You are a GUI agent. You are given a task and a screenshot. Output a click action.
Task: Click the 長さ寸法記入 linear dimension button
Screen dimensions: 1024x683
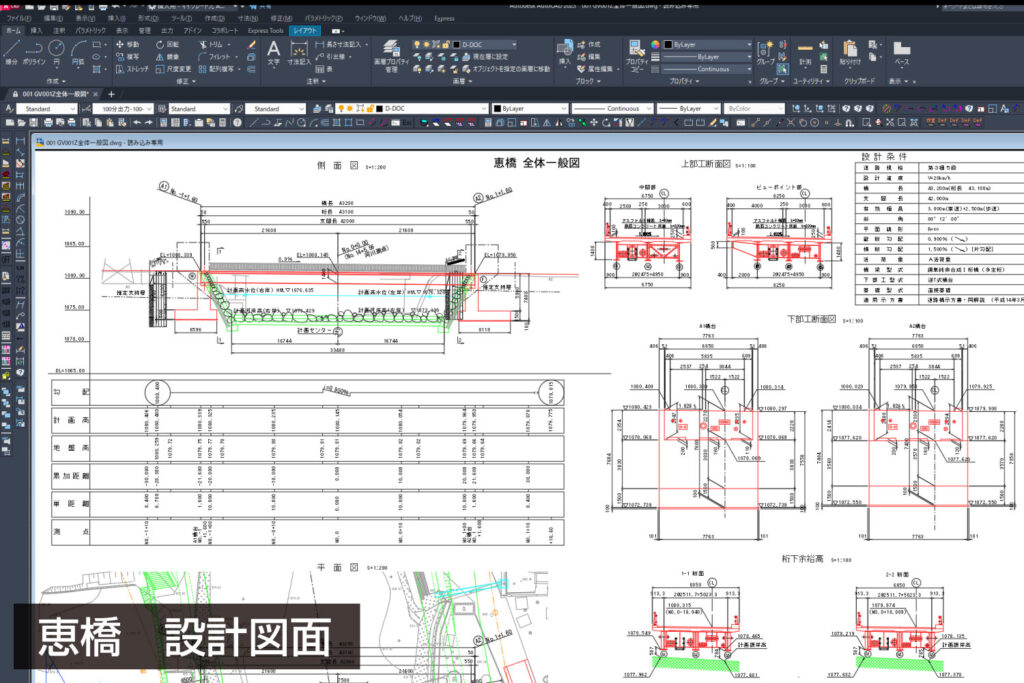click(339, 44)
